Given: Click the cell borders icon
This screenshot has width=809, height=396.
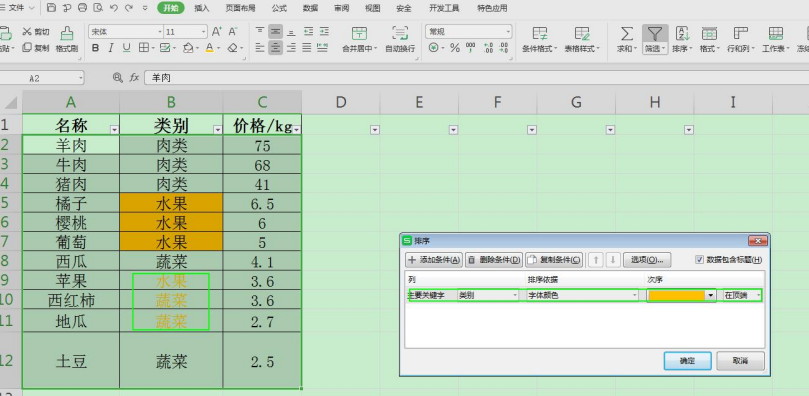Looking at the screenshot, I should [143, 48].
